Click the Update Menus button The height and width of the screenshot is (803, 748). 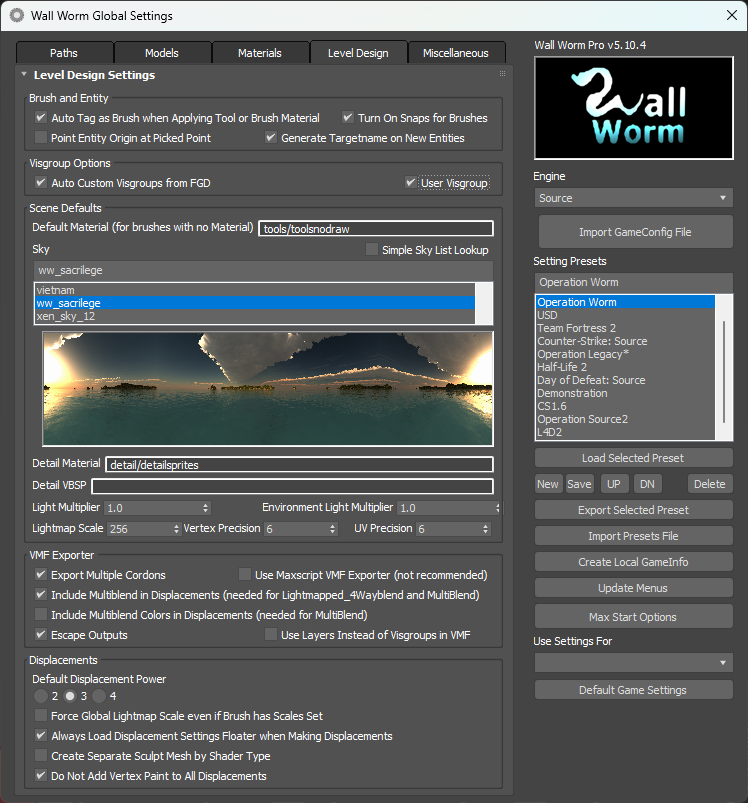tap(633, 588)
